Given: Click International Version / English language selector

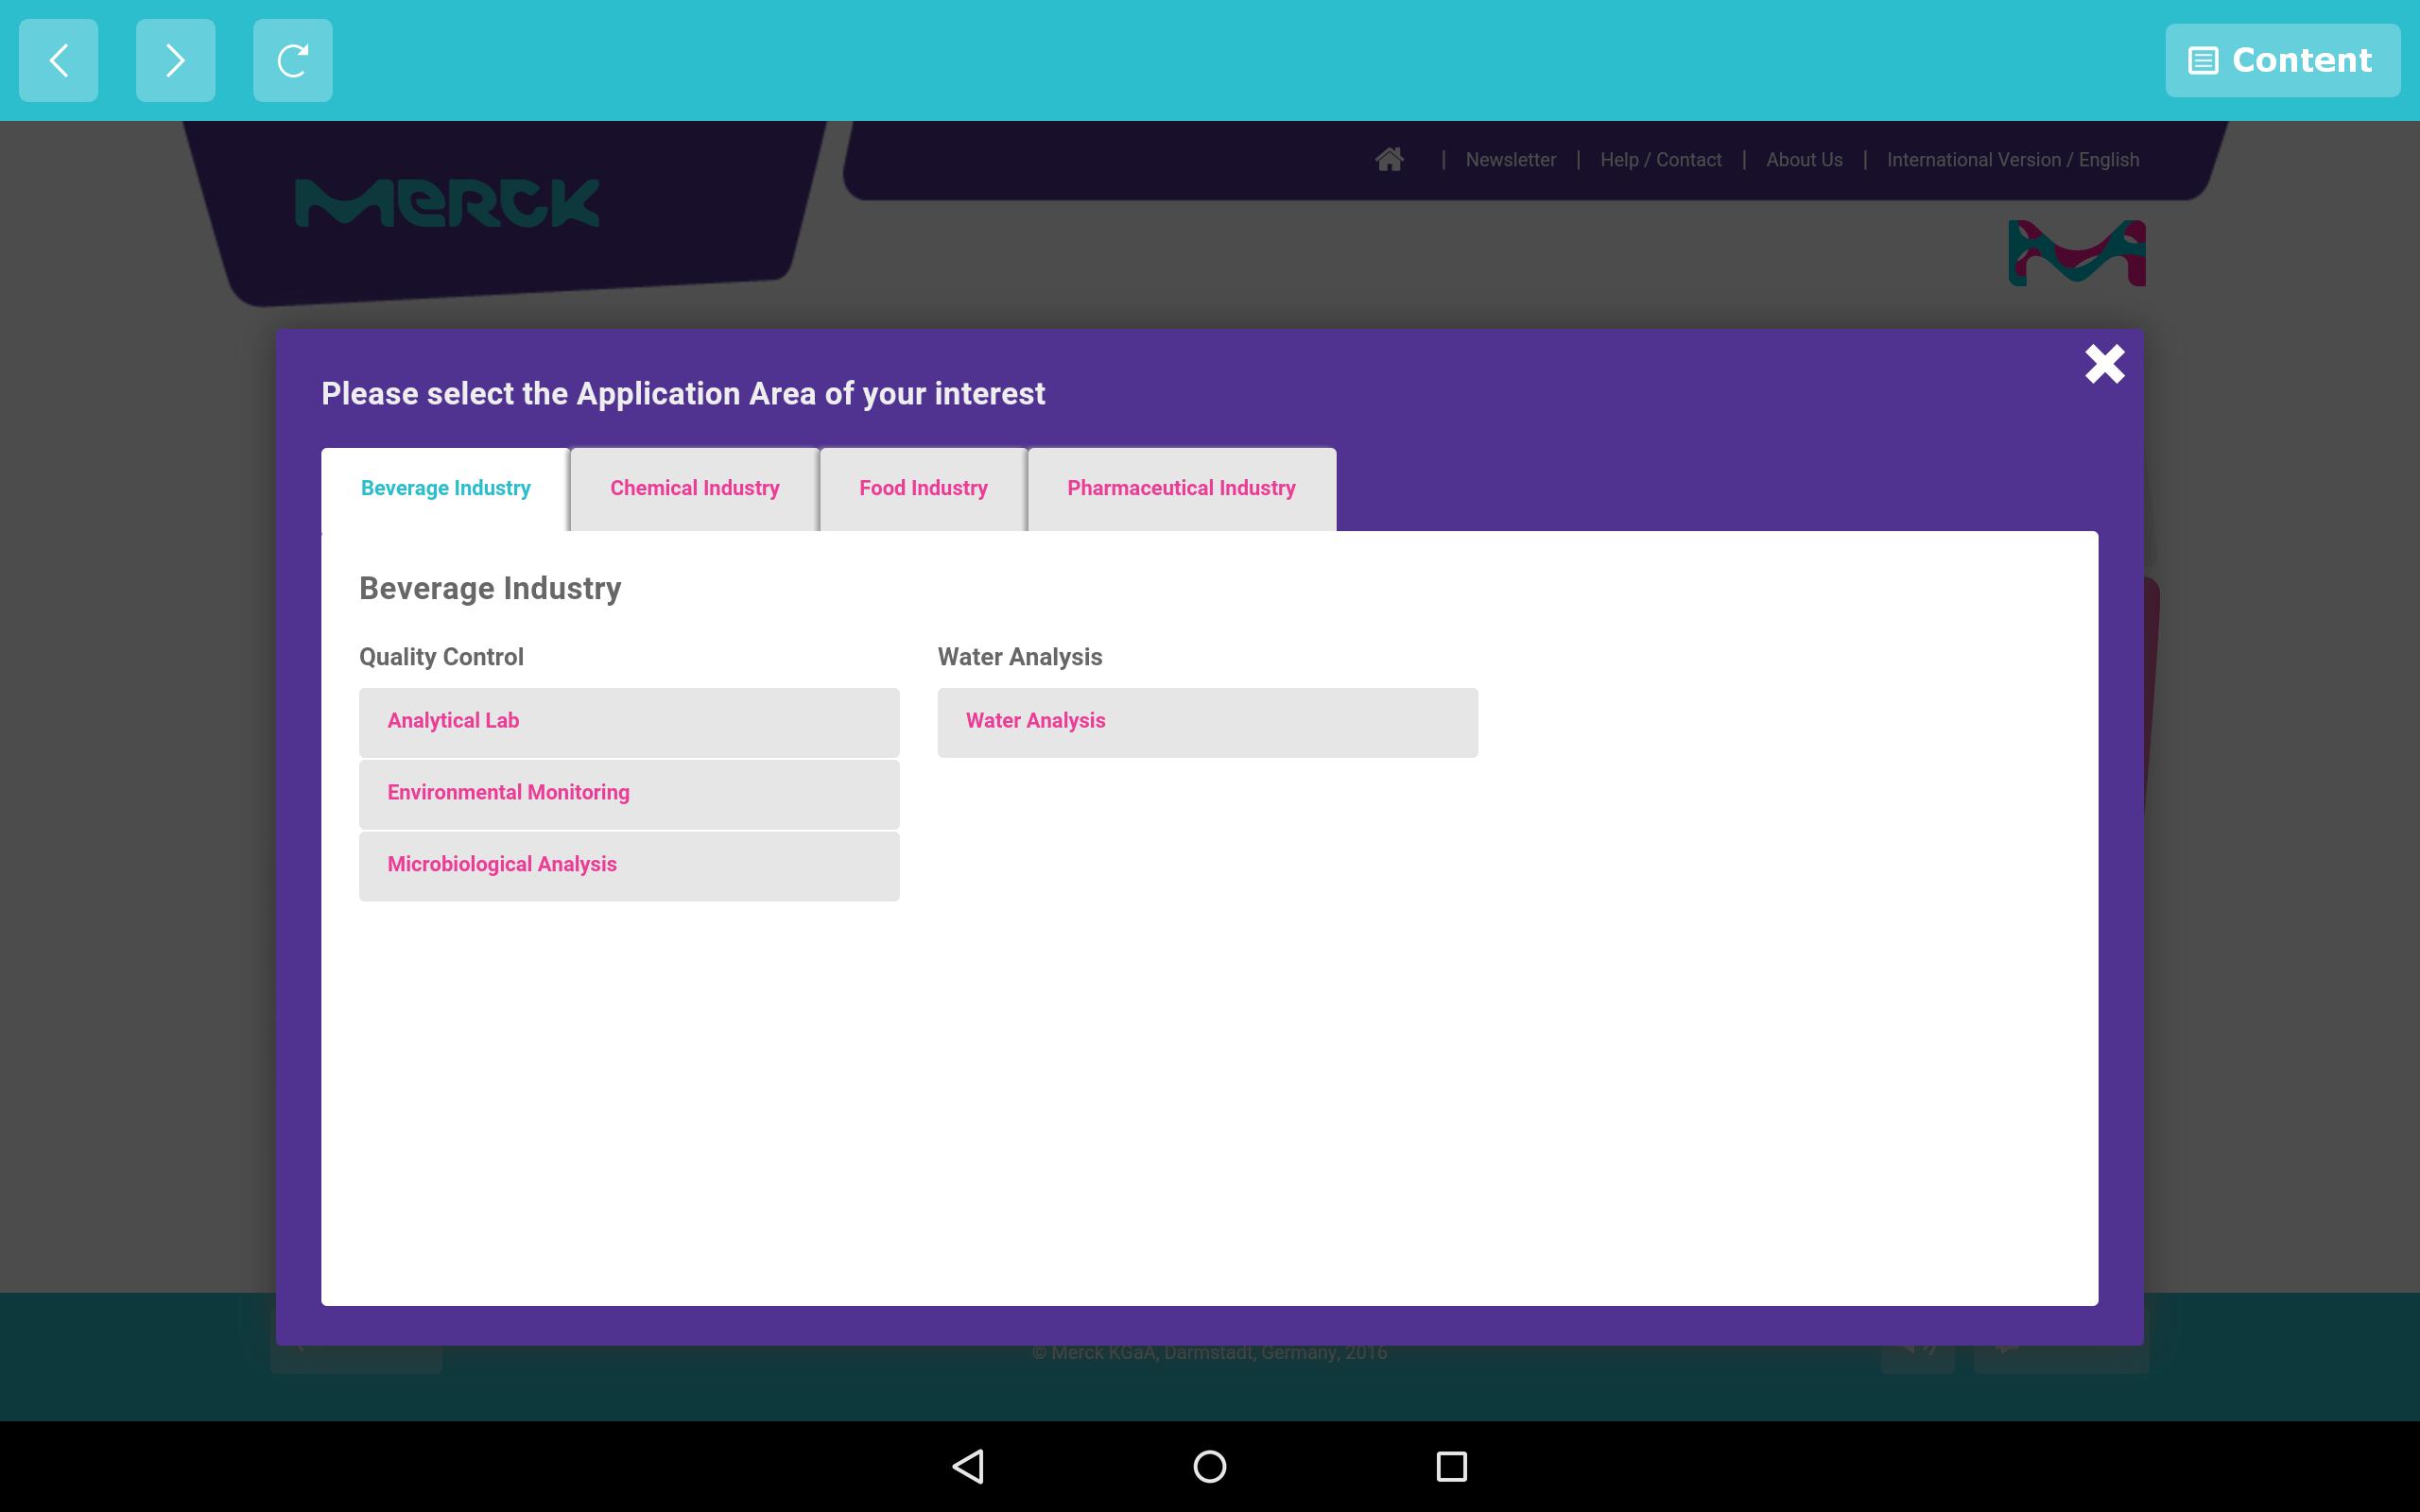Looking at the screenshot, I should point(2012,160).
